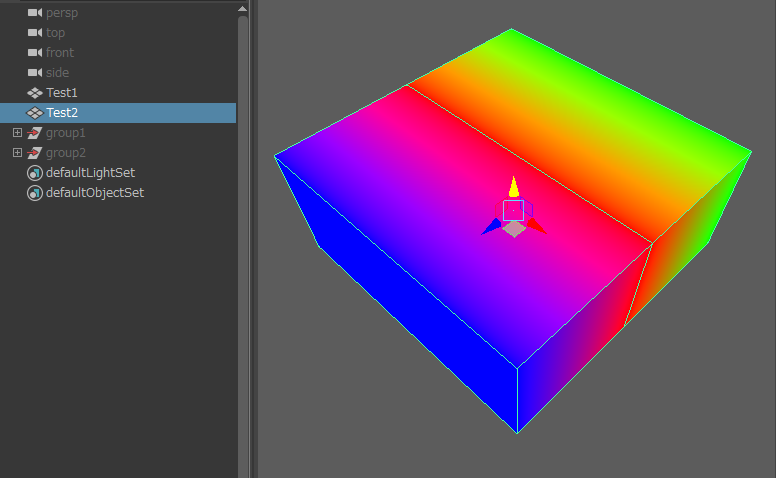Click the front camera icon
776x478 pixels.
click(35, 52)
